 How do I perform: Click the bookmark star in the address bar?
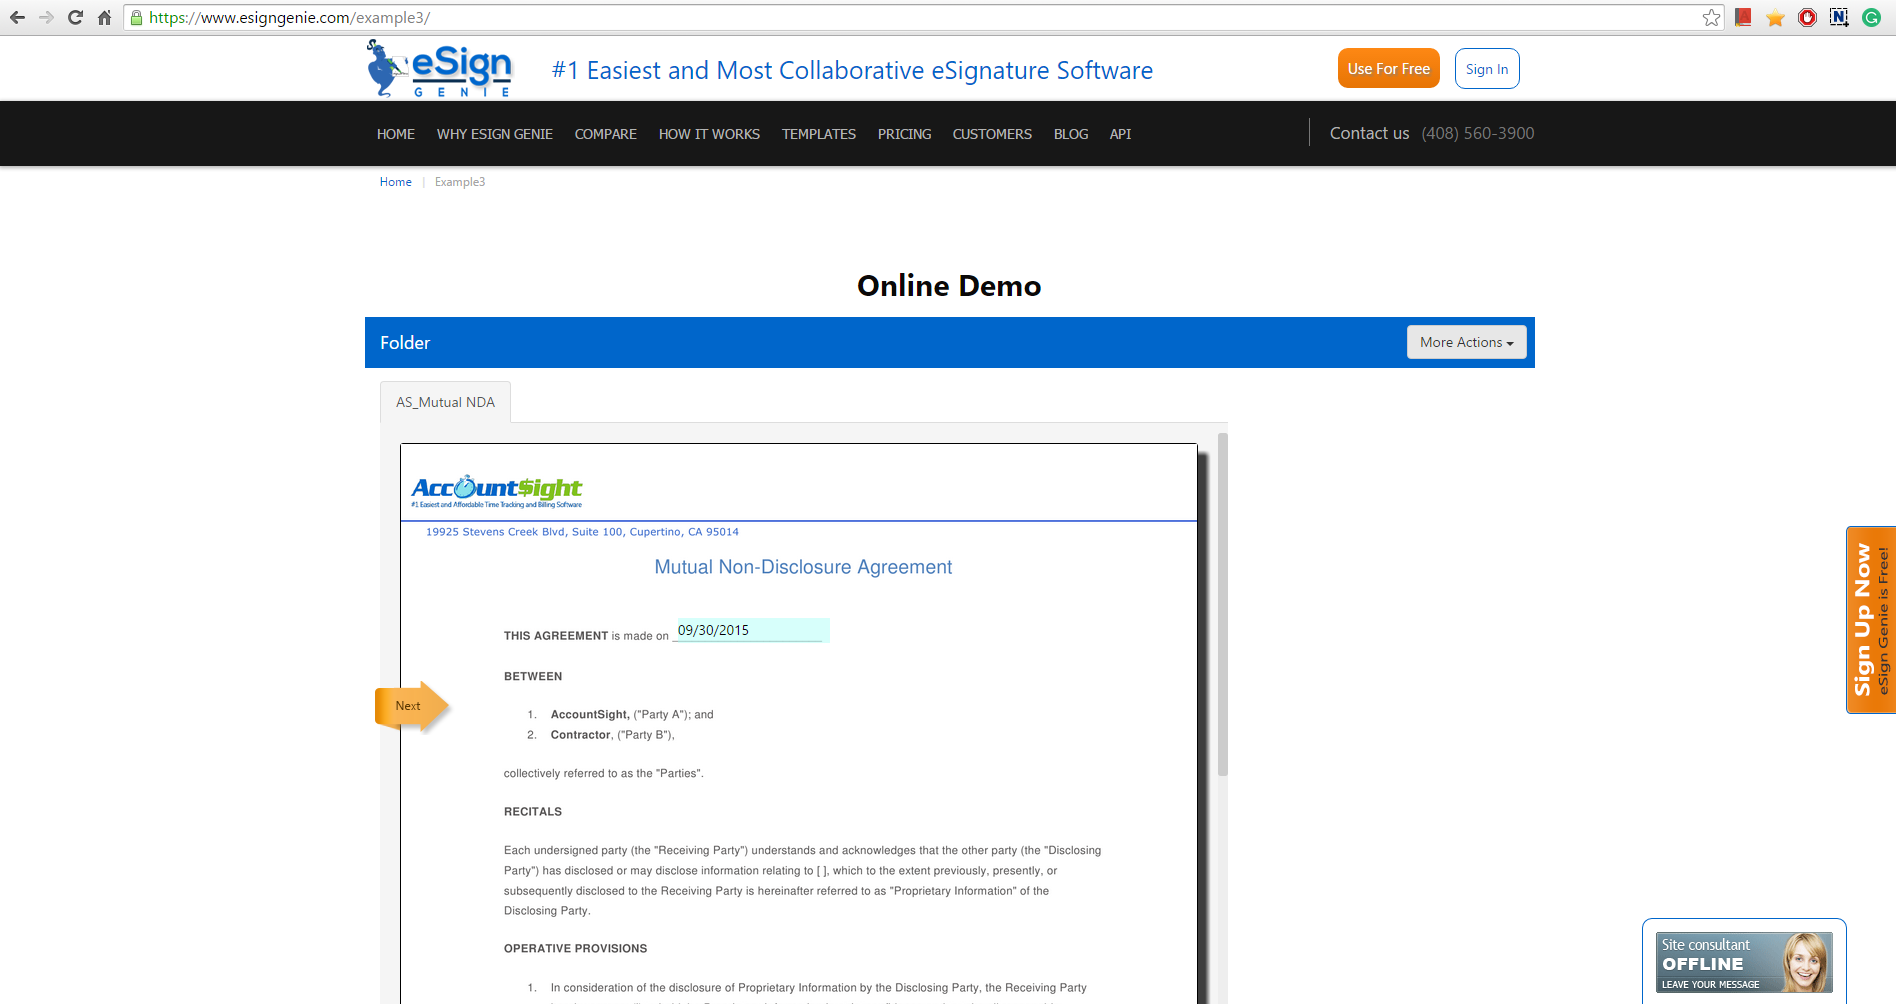1711,17
